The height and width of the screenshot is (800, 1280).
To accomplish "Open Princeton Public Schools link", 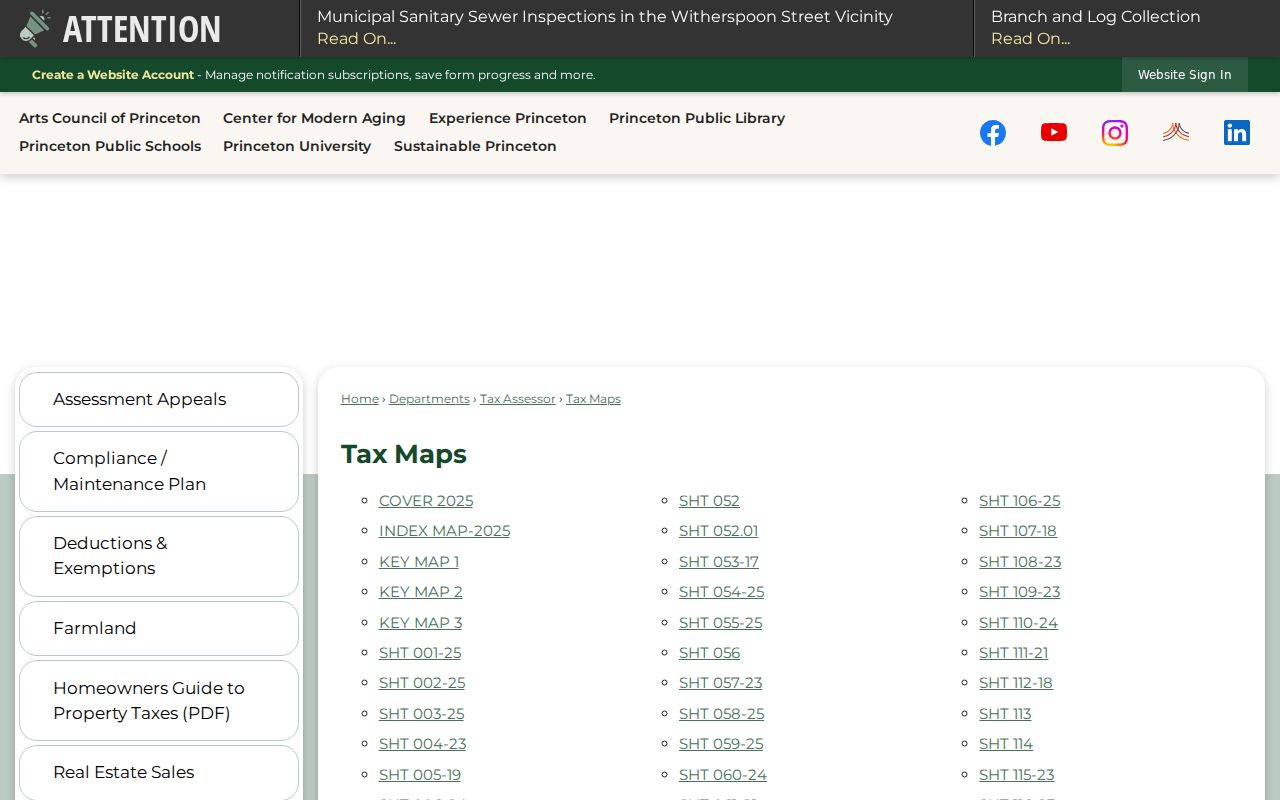I will pos(110,146).
